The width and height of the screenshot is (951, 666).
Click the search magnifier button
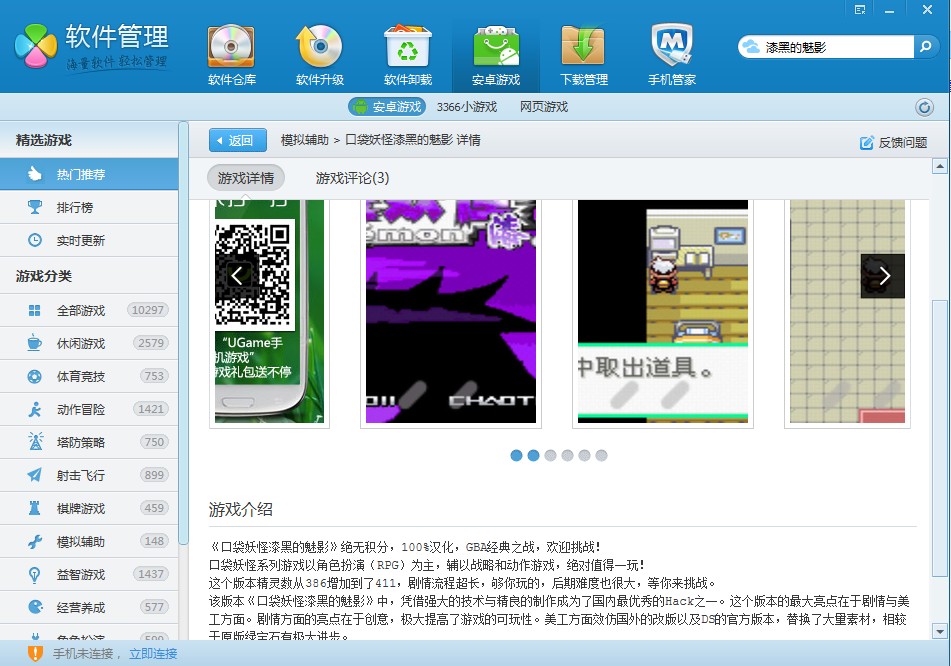[x=926, y=47]
